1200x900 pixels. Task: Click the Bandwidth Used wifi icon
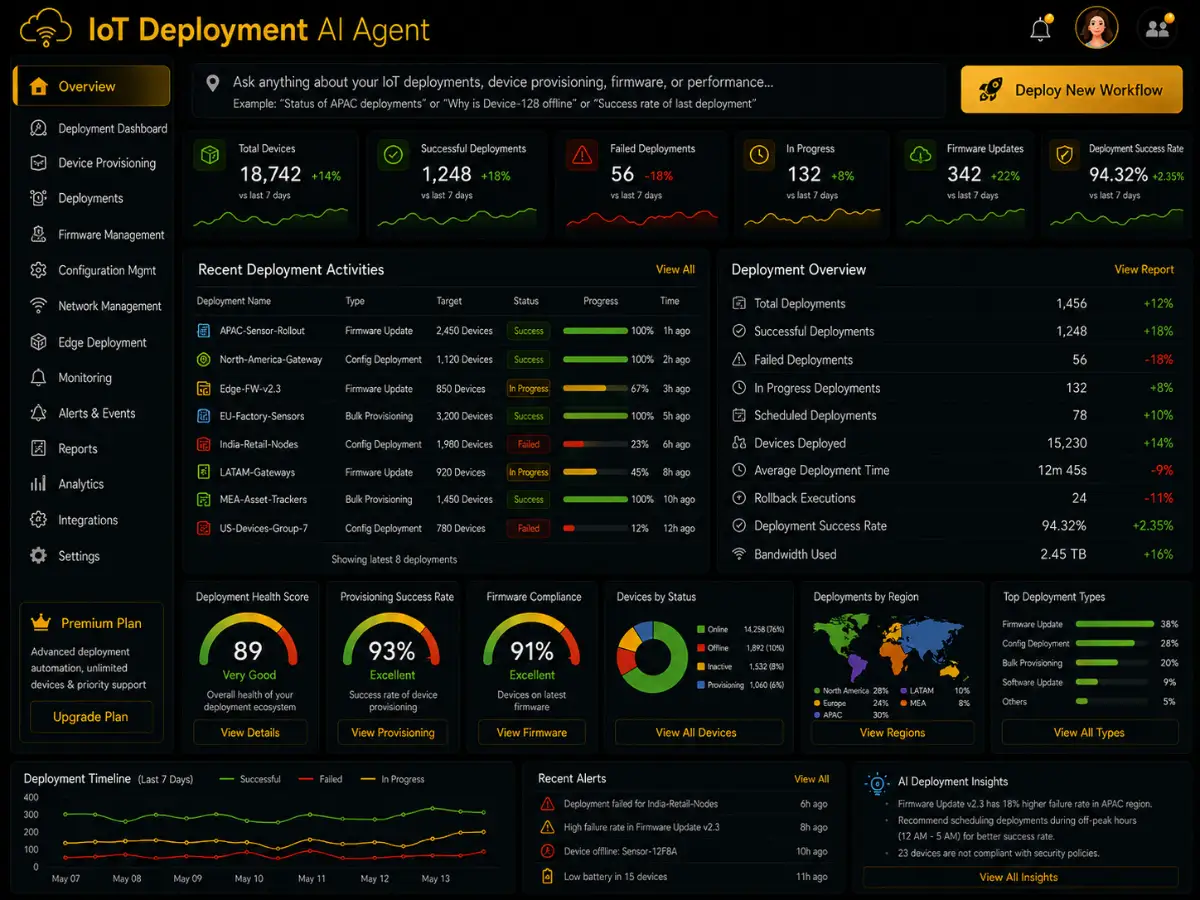[739, 554]
